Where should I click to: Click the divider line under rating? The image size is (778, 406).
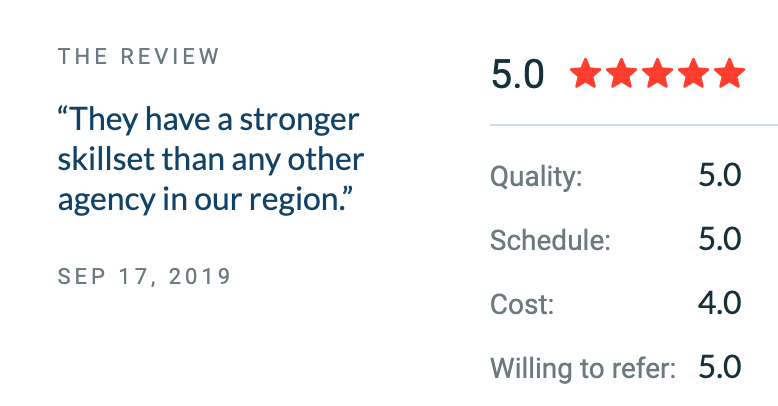(x=634, y=125)
